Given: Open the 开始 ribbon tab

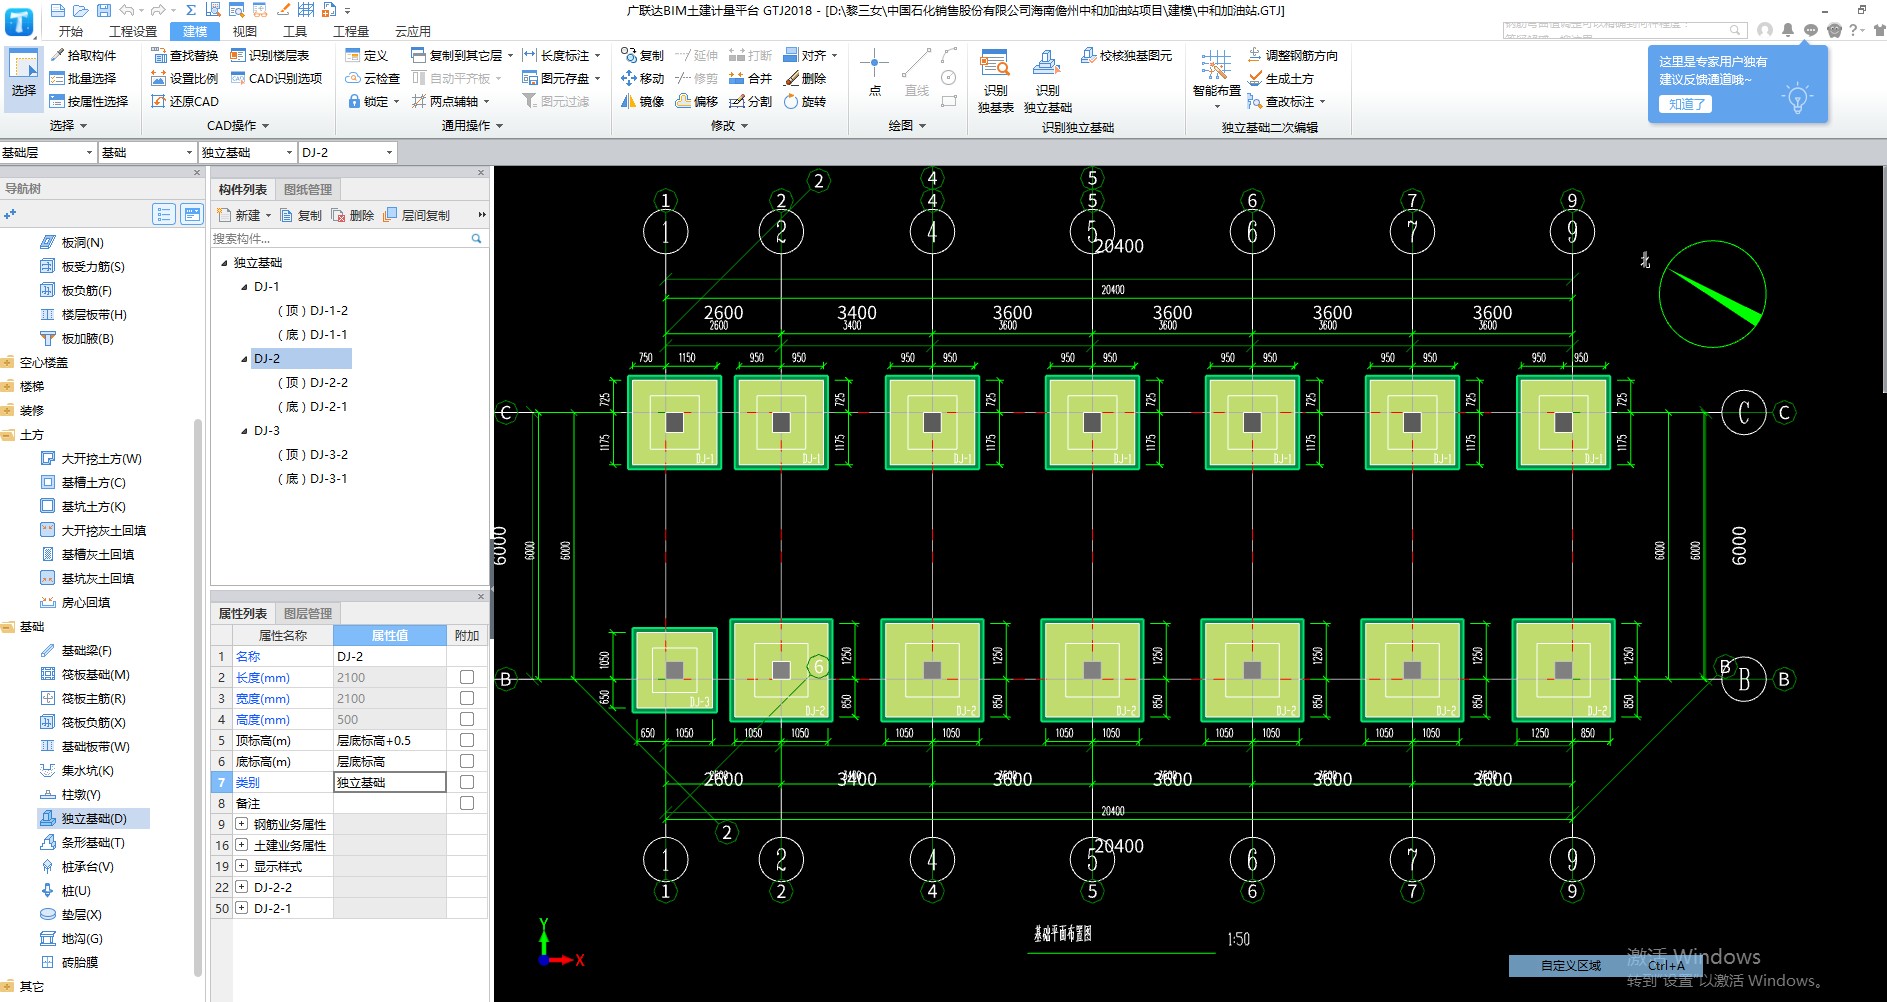Looking at the screenshot, I should tap(71, 31).
